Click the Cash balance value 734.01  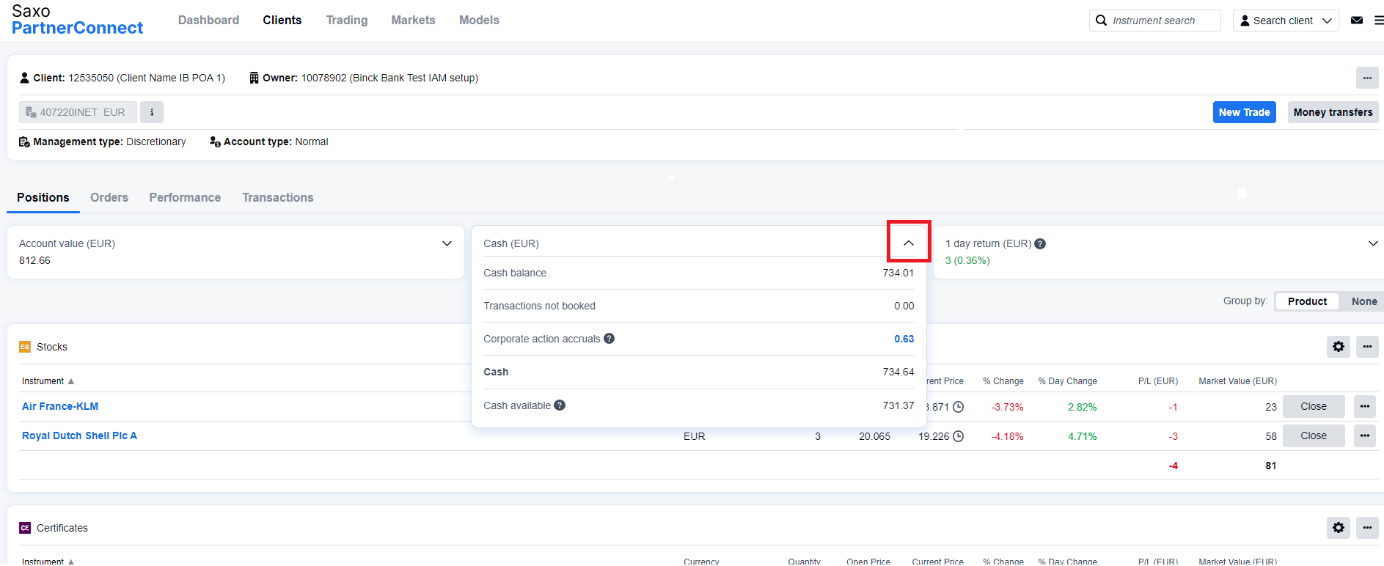[x=897, y=273]
